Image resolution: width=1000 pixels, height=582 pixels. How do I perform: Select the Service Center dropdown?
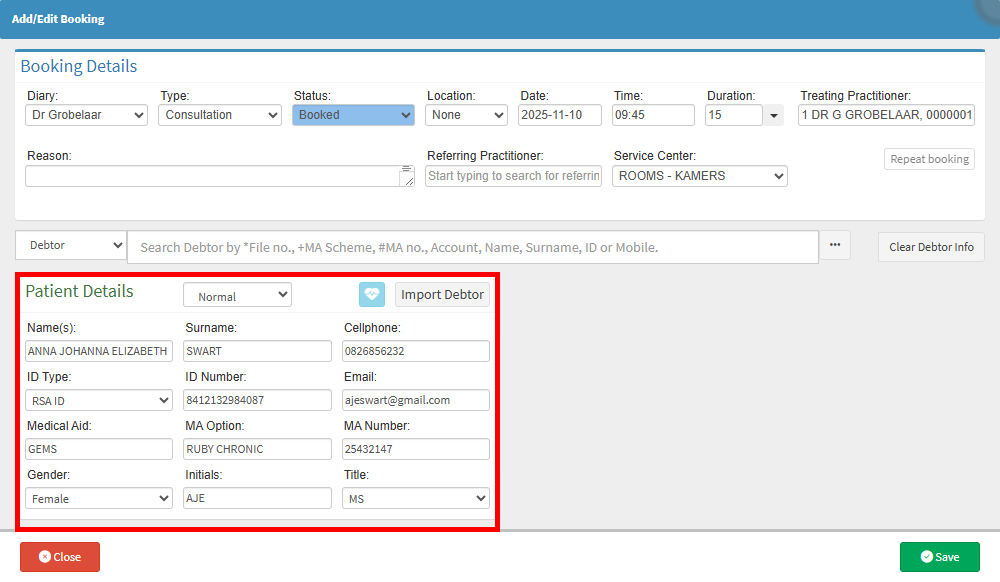click(x=700, y=176)
